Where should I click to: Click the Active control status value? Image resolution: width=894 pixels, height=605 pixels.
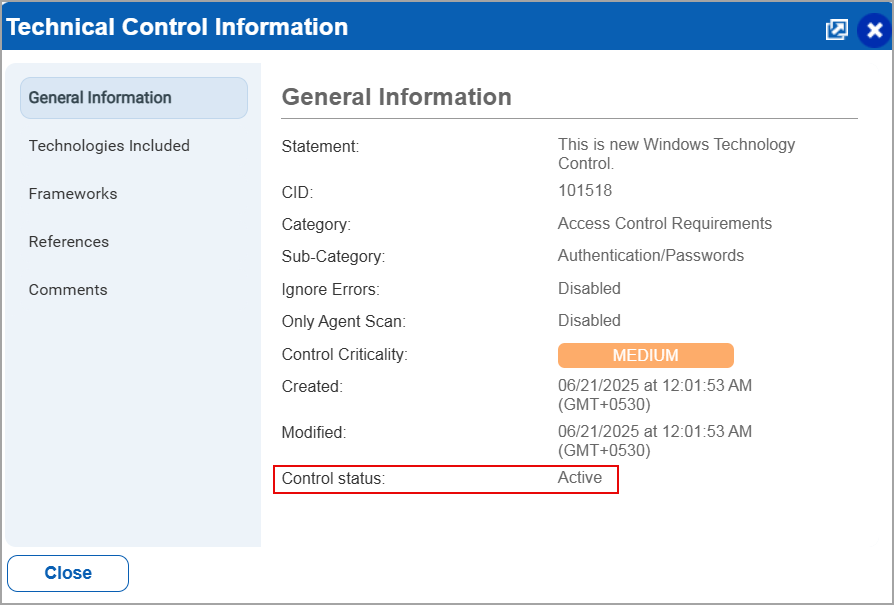580,477
